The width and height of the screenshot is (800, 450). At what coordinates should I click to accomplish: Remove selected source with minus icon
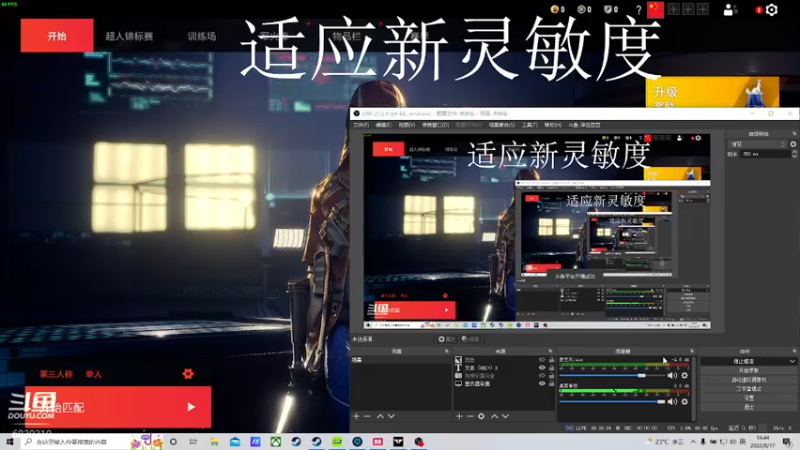(x=470, y=416)
